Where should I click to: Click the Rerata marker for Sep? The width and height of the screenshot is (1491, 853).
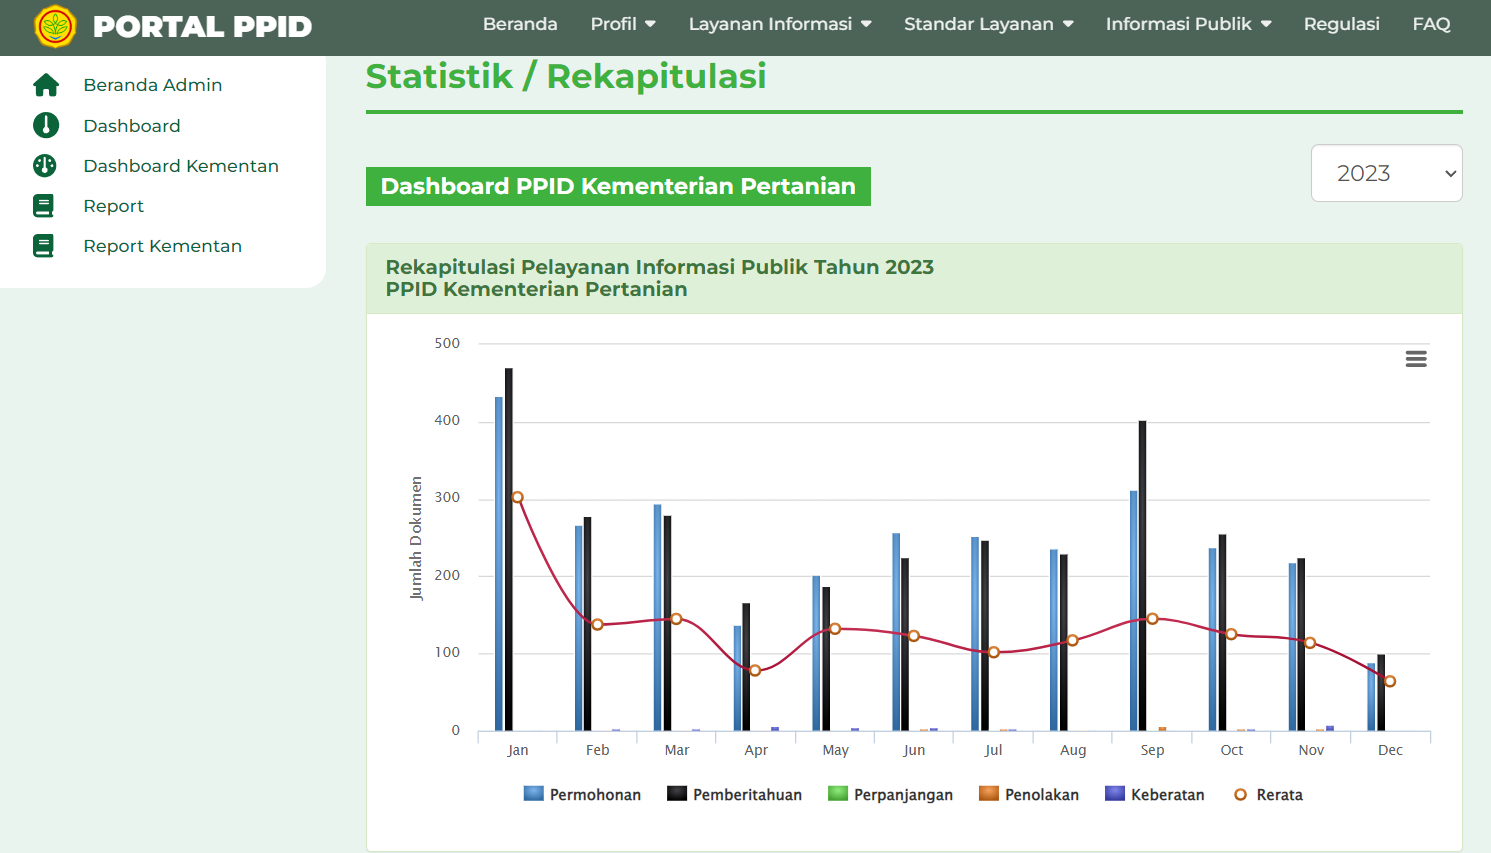point(1153,619)
